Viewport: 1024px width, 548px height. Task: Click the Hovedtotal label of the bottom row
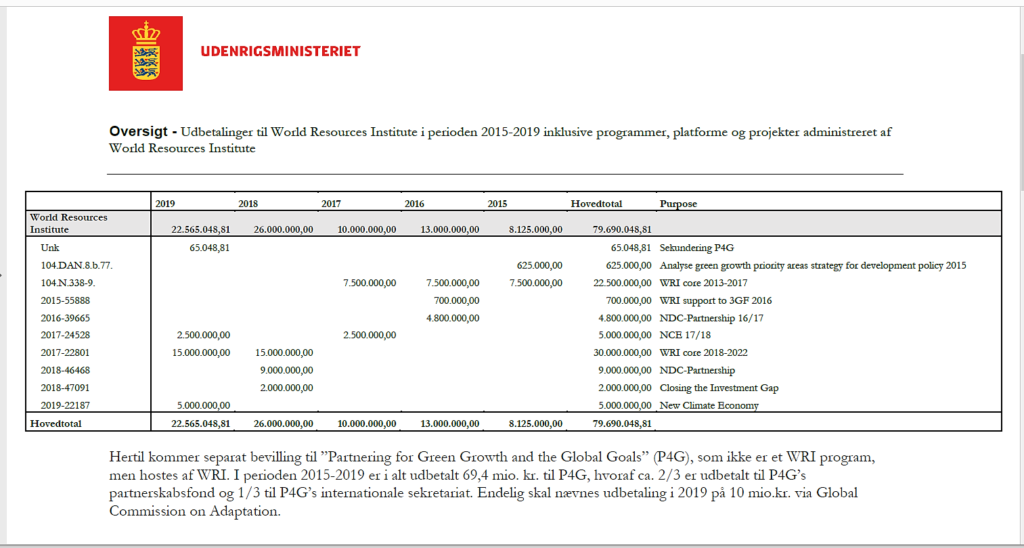pyautogui.click(x=55, y=423)
